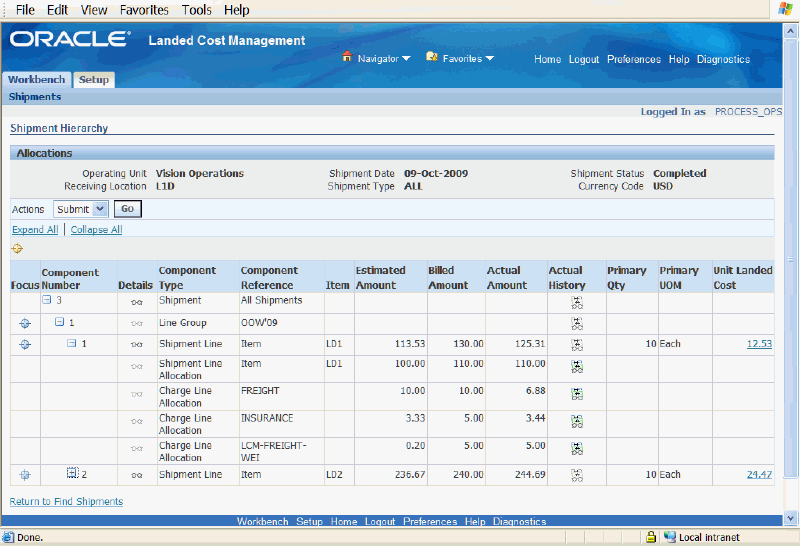
Task: View details of Line Group row
Action: [136, 324]
